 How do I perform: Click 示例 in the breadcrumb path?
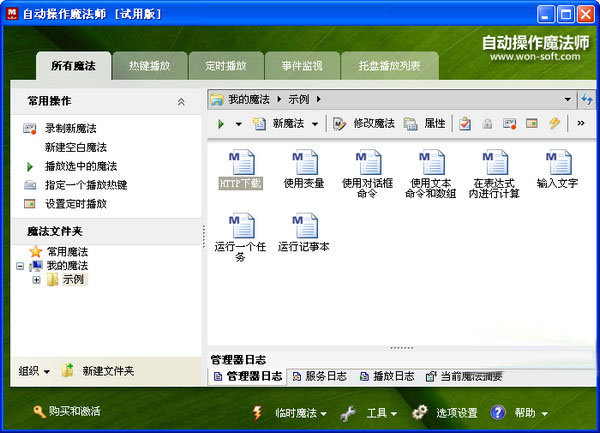(x=298, y=99)
